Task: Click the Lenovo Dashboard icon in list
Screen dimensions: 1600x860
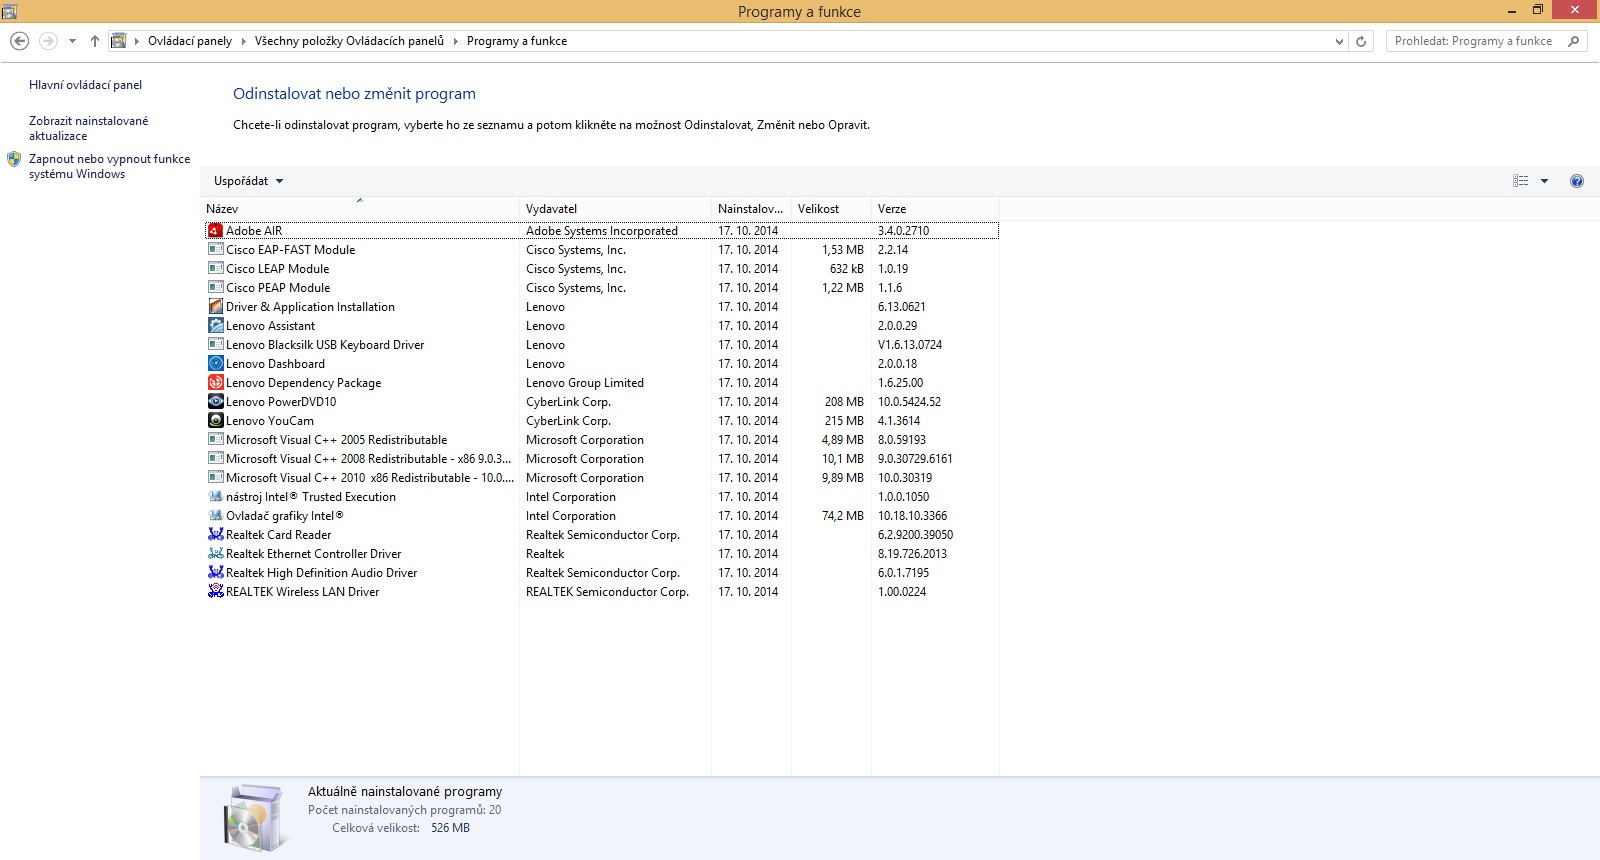Action: click(215, 364)
